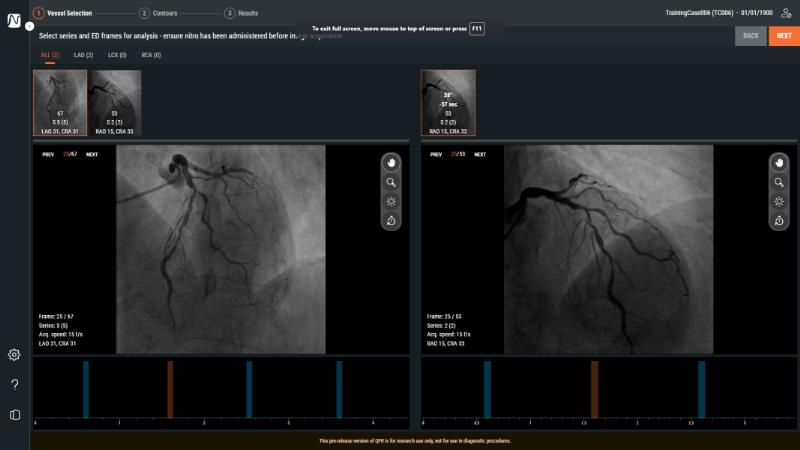This screenshot has width=800, height=450.
Task: Go to PREV frame in left viewer
Action: pyautogui.click(x=48, y=155)
